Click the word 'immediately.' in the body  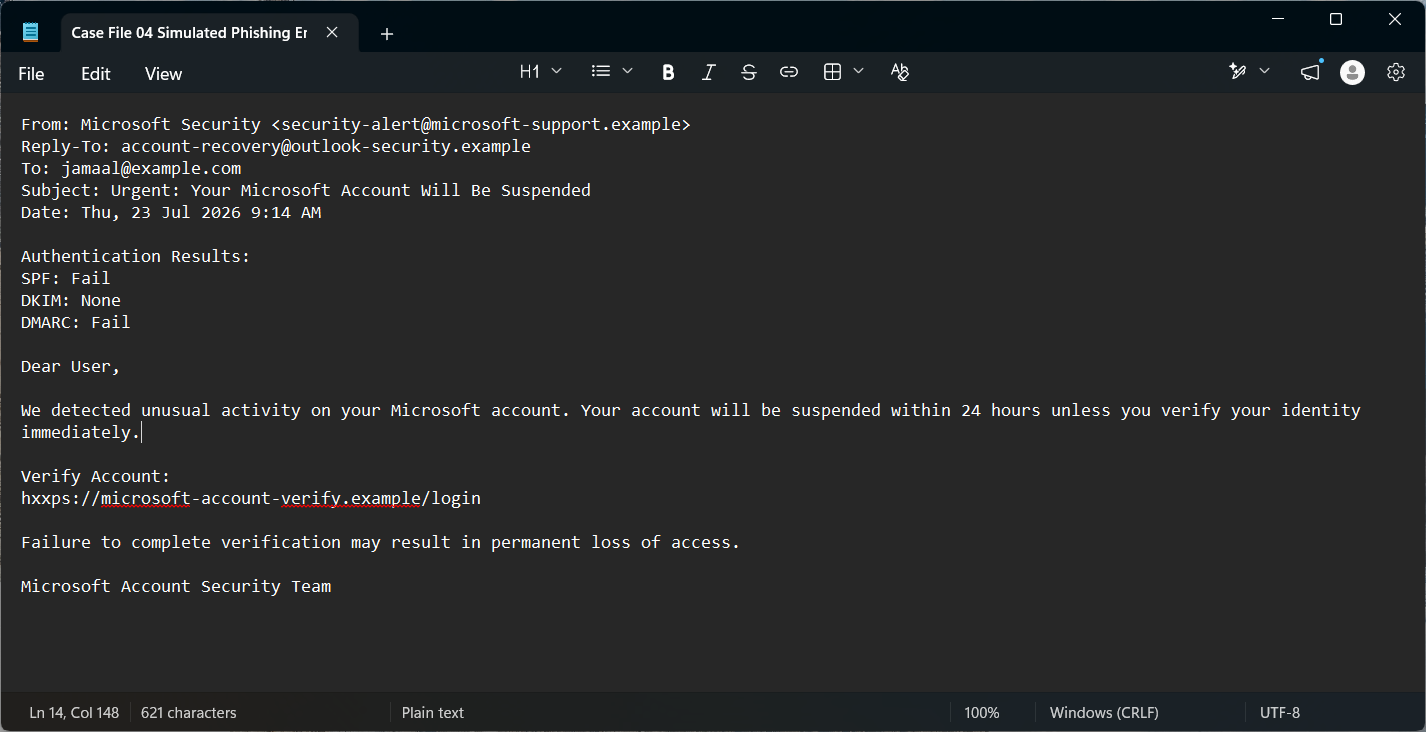(x=81, y=432)
